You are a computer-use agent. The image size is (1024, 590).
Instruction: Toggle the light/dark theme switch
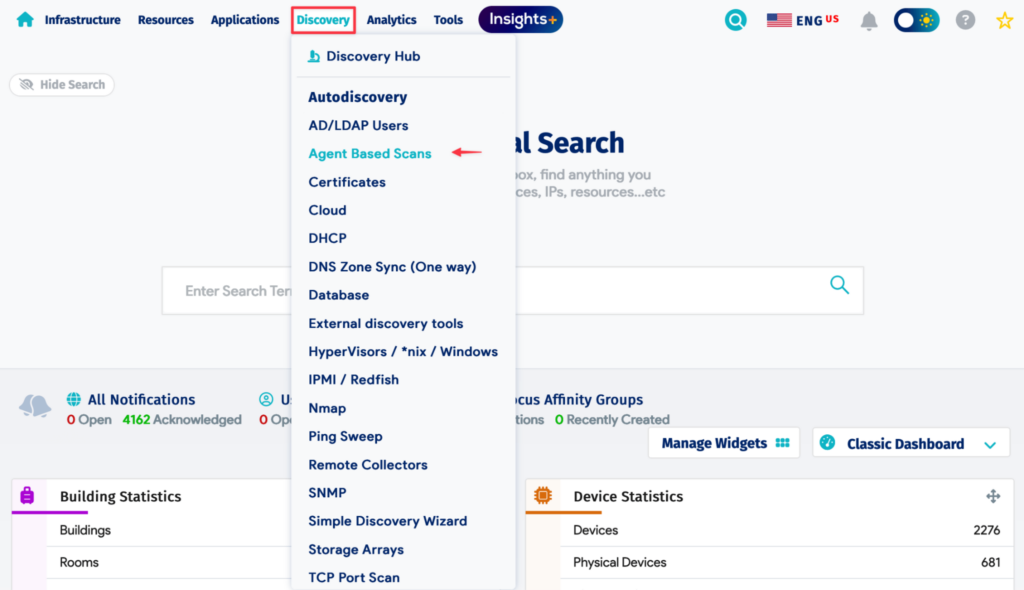[916, 20]
